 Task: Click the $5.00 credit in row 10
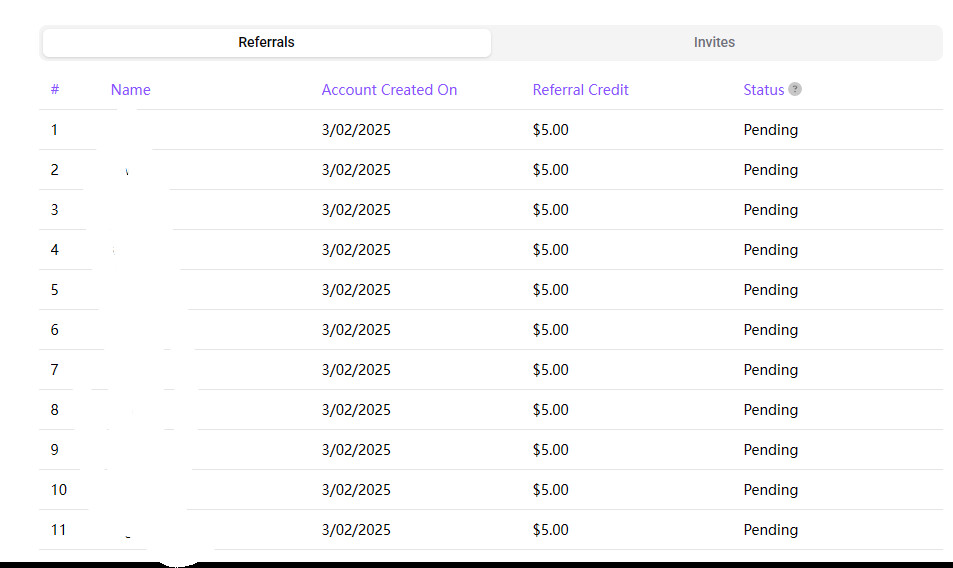tap(550, 490)
